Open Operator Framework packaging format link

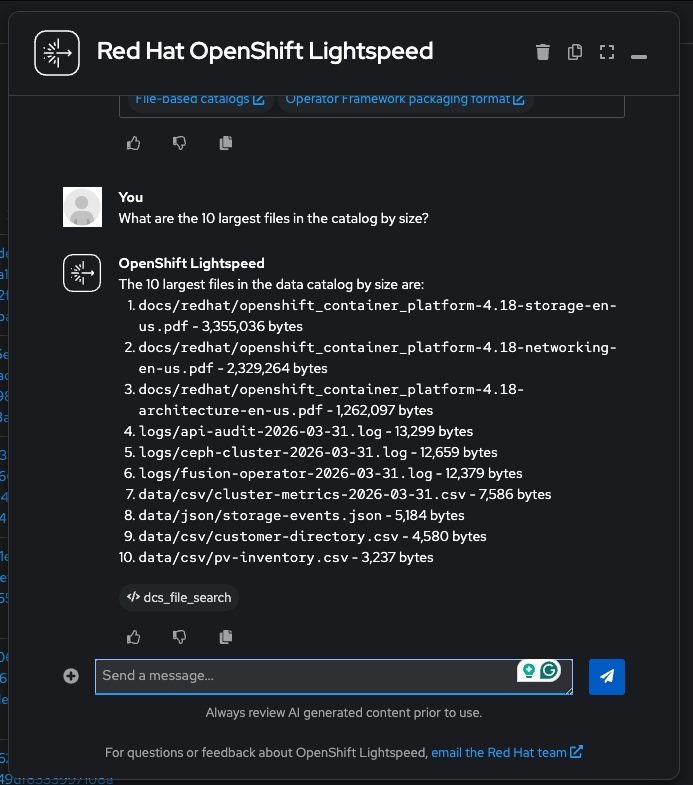405,99
